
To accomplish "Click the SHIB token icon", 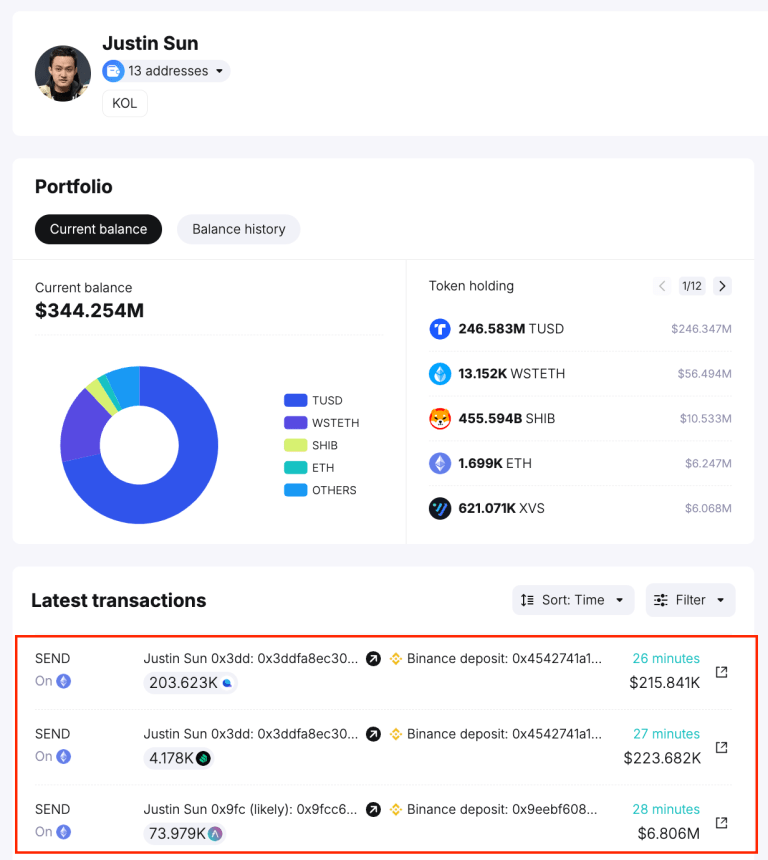I will click(439, 418).
